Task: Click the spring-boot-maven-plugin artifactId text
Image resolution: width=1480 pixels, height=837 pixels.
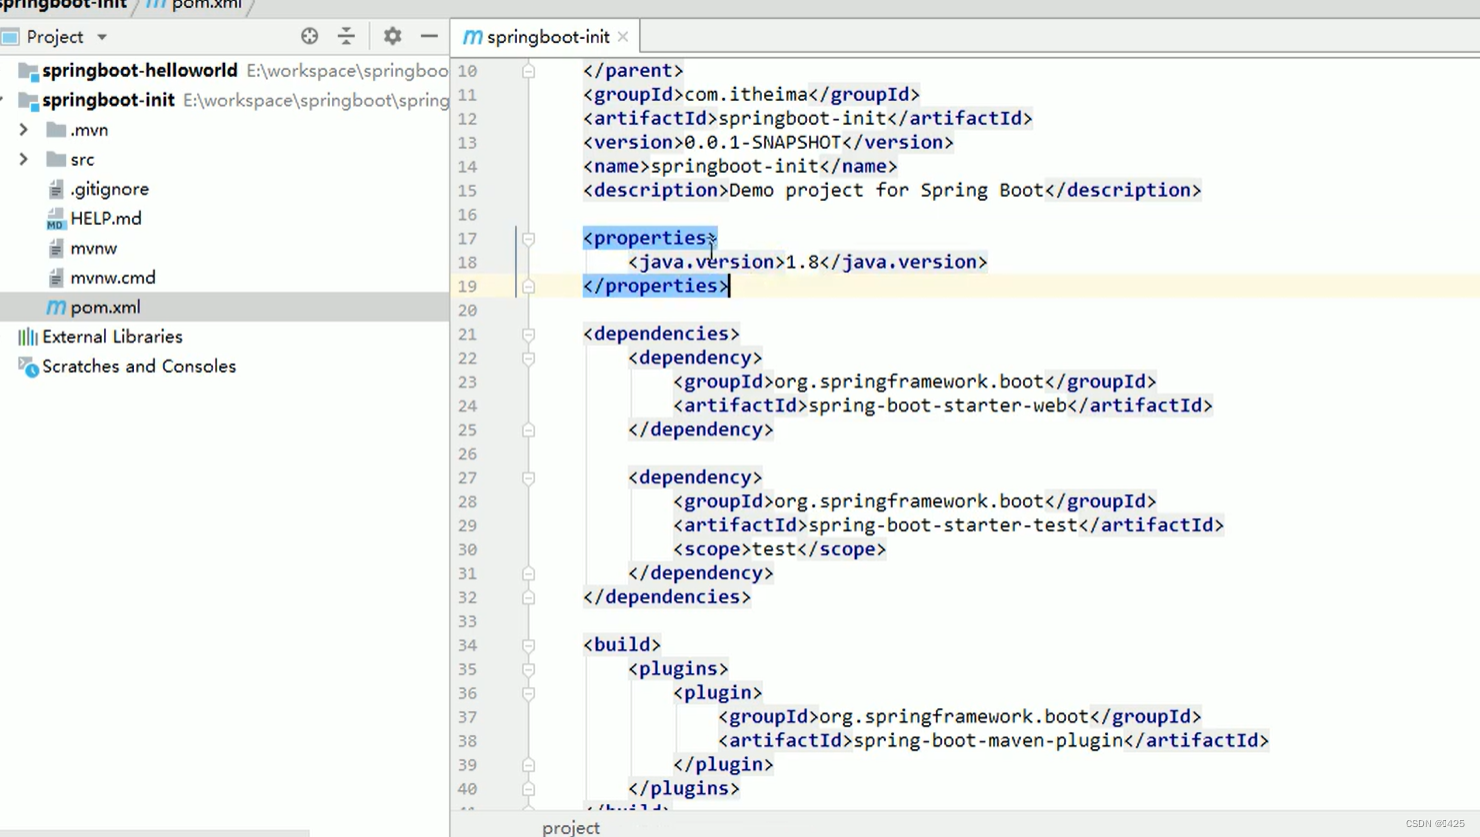Action: [988, 741]
